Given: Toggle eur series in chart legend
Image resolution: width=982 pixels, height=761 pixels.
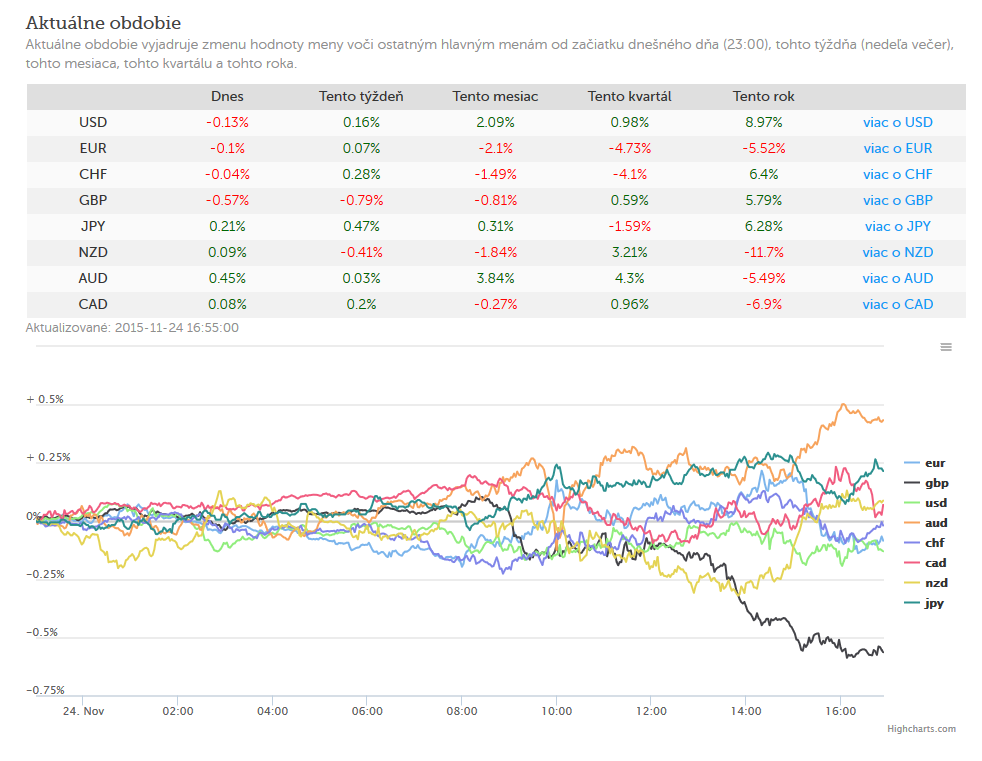Looking at the screenshot, I should point(925,463).
